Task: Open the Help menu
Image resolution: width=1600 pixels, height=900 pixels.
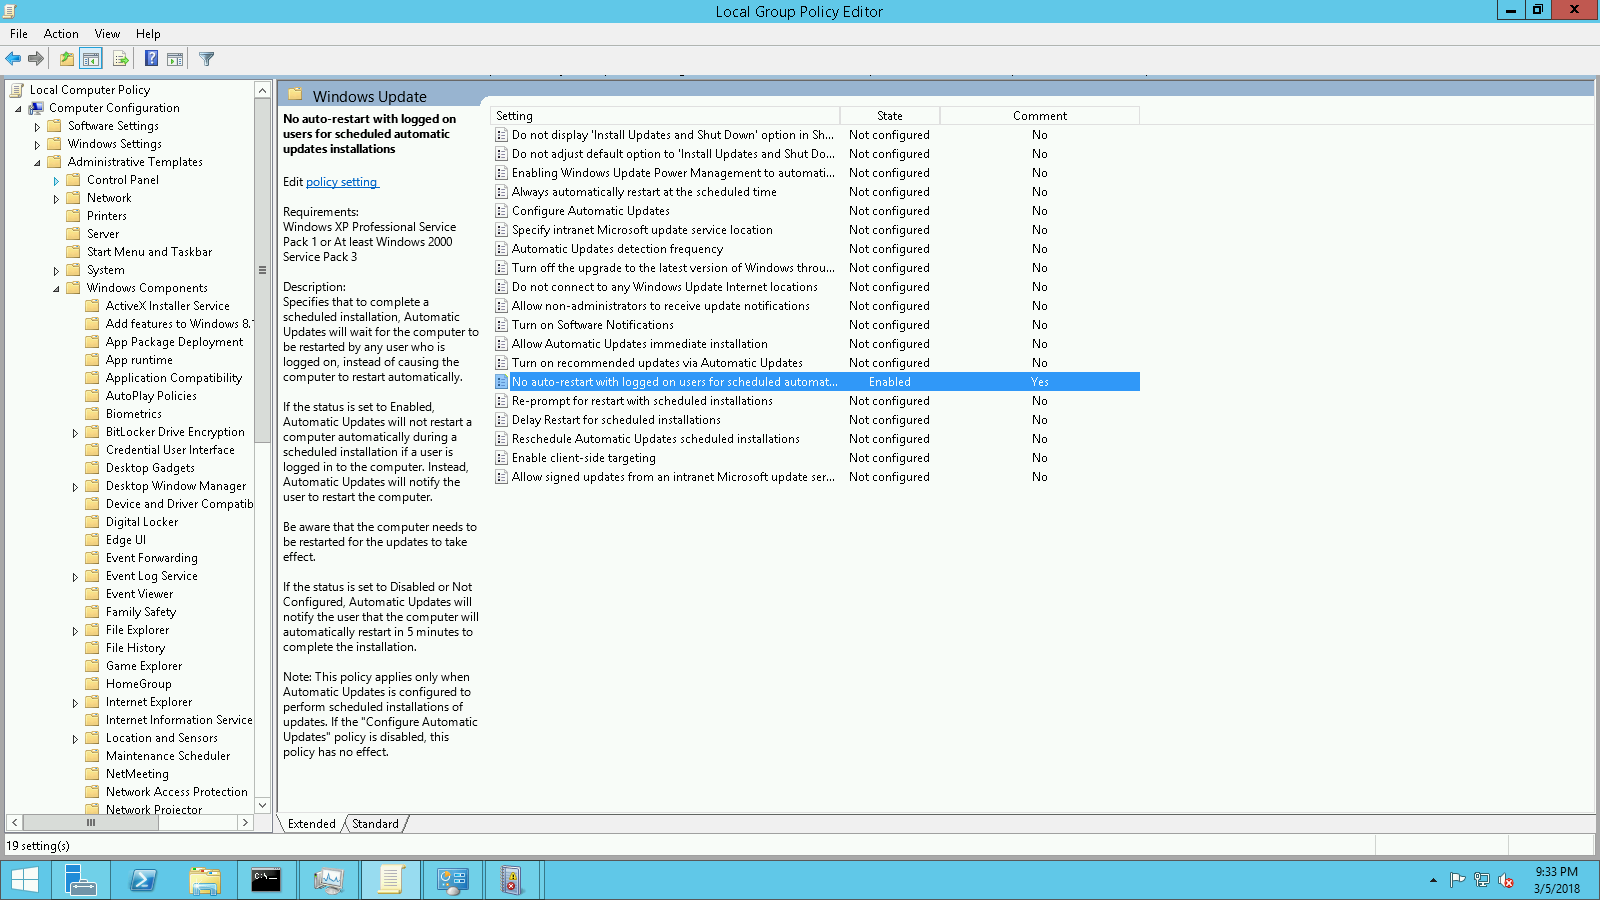Action: (x=148, y=34)
